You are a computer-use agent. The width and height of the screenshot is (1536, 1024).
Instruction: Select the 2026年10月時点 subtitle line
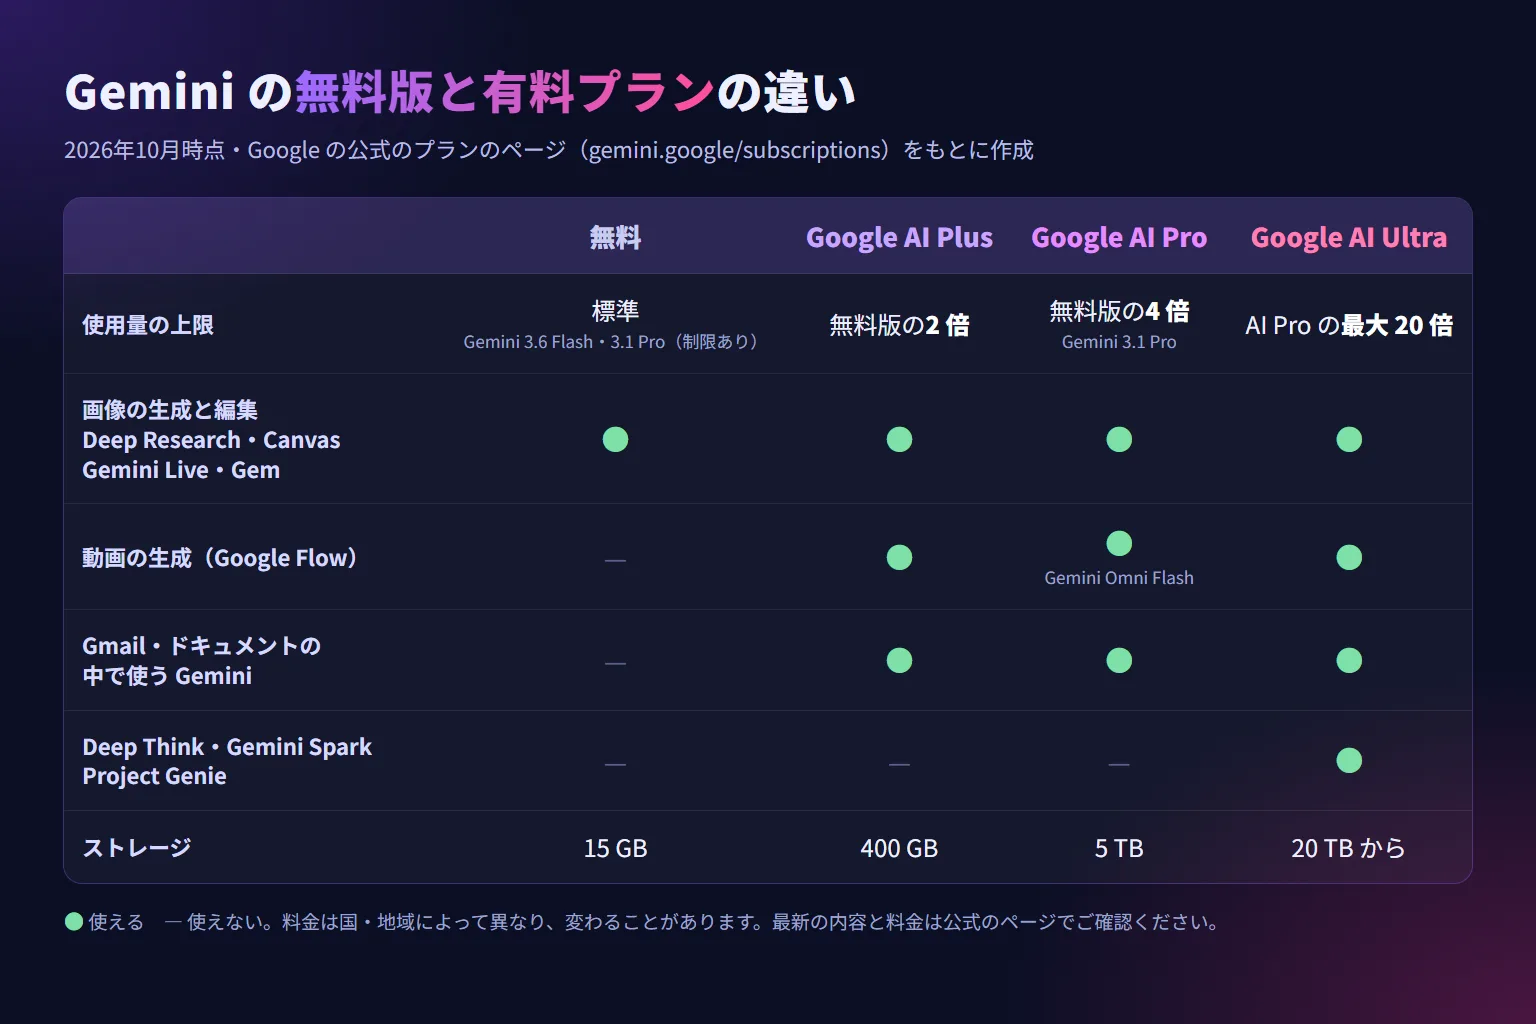point(549,150)
